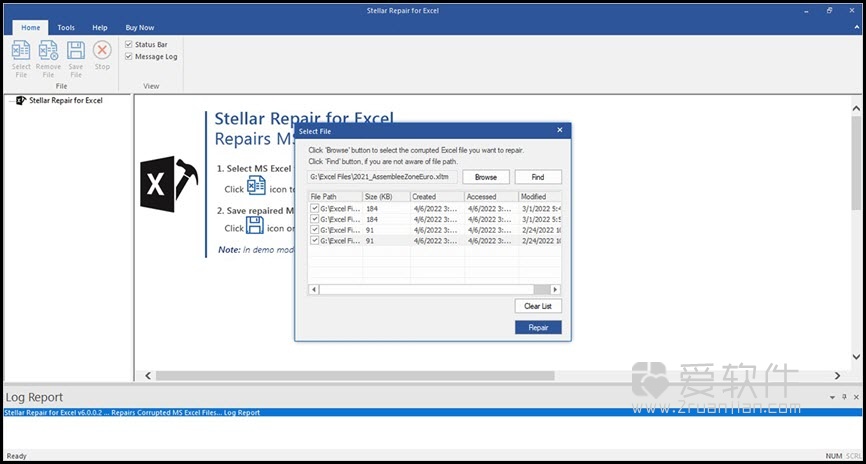Click the Browse button
This screenshot has height=464, width=866.
(x=485, y=177)
